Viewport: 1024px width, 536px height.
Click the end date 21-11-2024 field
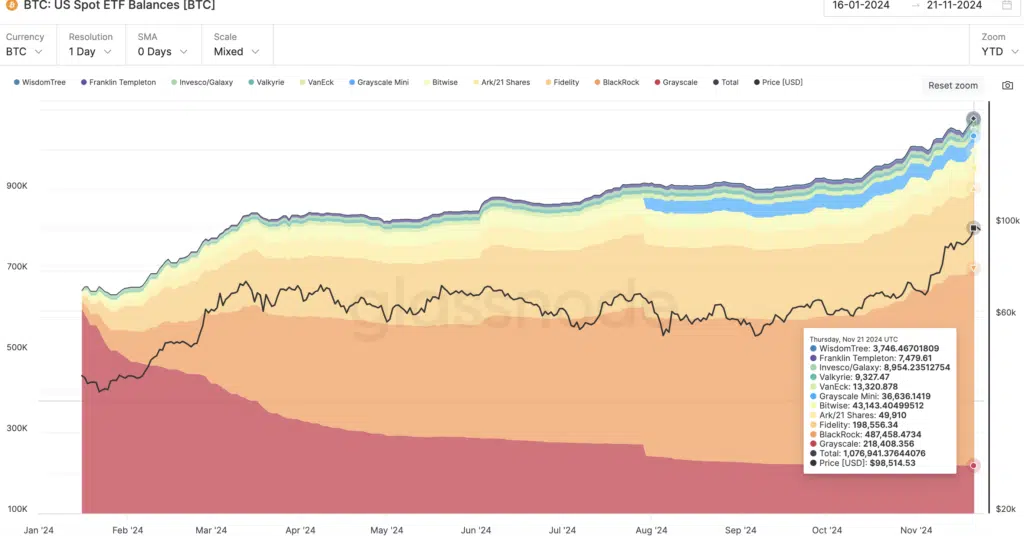(x=953, y=6)
